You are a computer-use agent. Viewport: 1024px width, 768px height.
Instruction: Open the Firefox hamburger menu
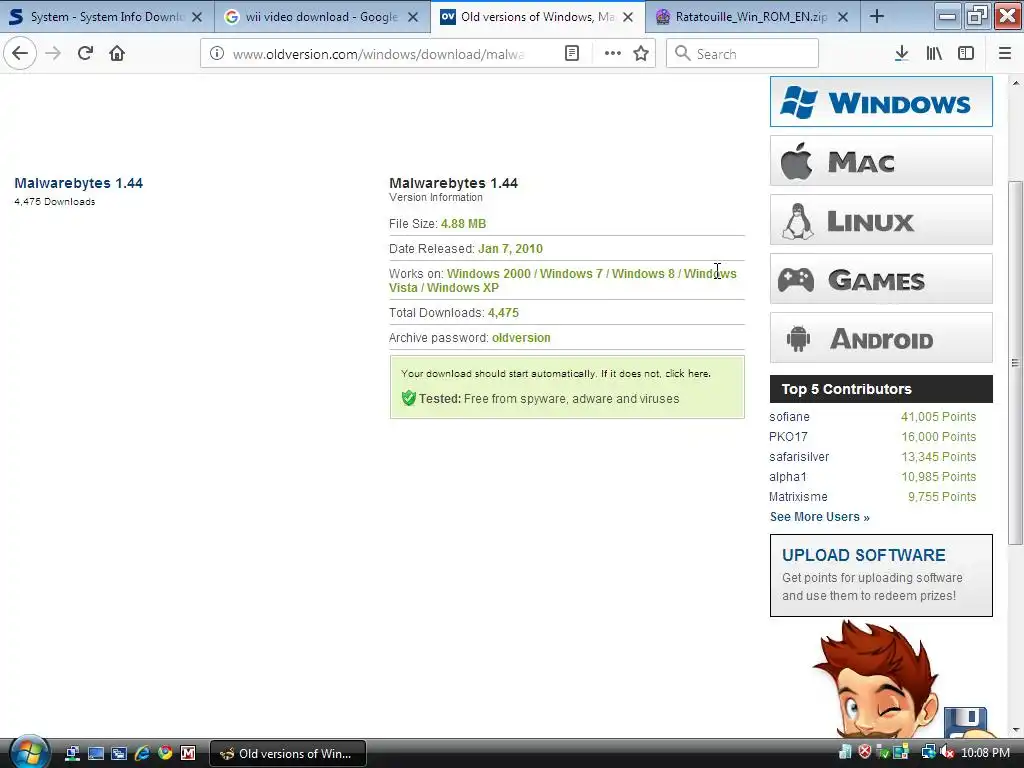click(1005, 54)
